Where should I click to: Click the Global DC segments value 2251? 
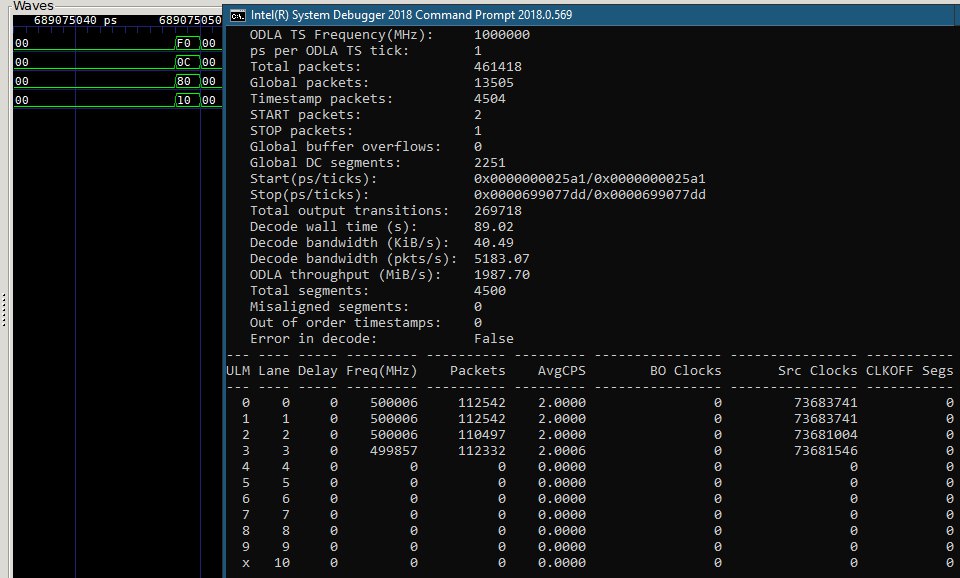[490, 163]
